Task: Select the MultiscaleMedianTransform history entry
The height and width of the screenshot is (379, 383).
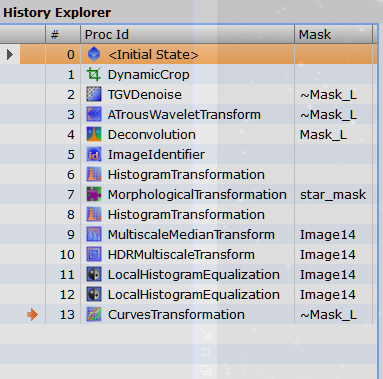Action: coord(191,235)
